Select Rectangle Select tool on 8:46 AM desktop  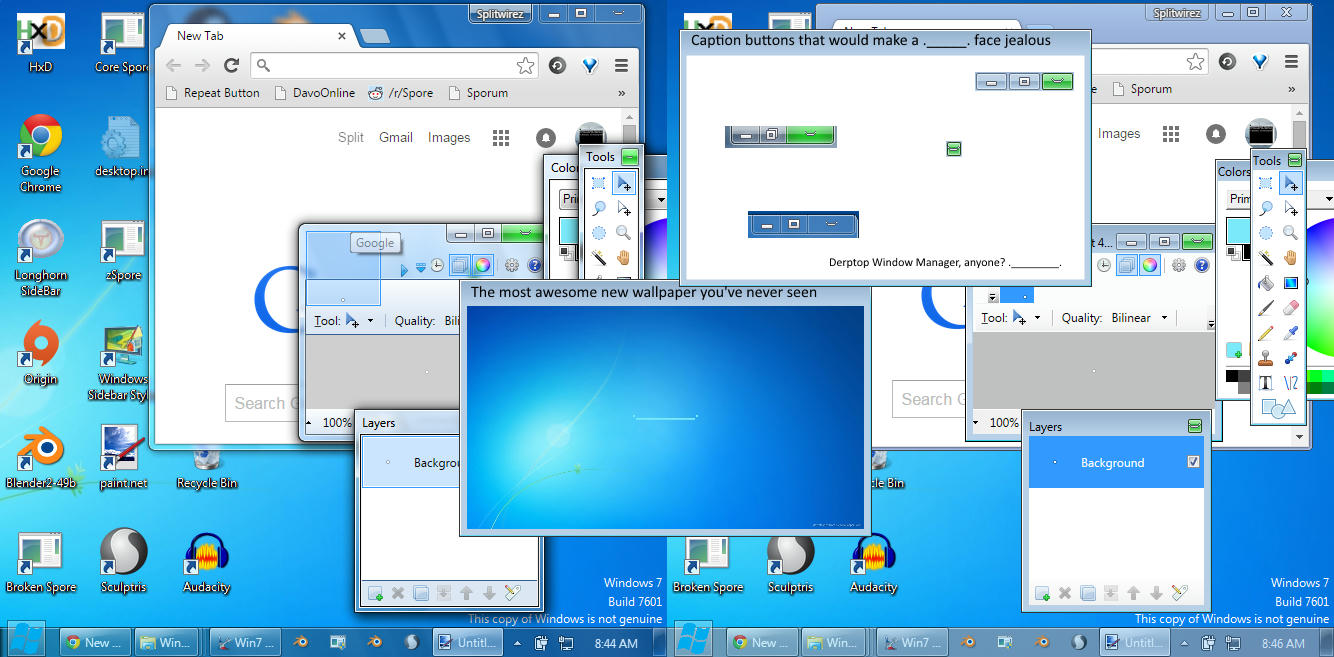[1266, 183]
